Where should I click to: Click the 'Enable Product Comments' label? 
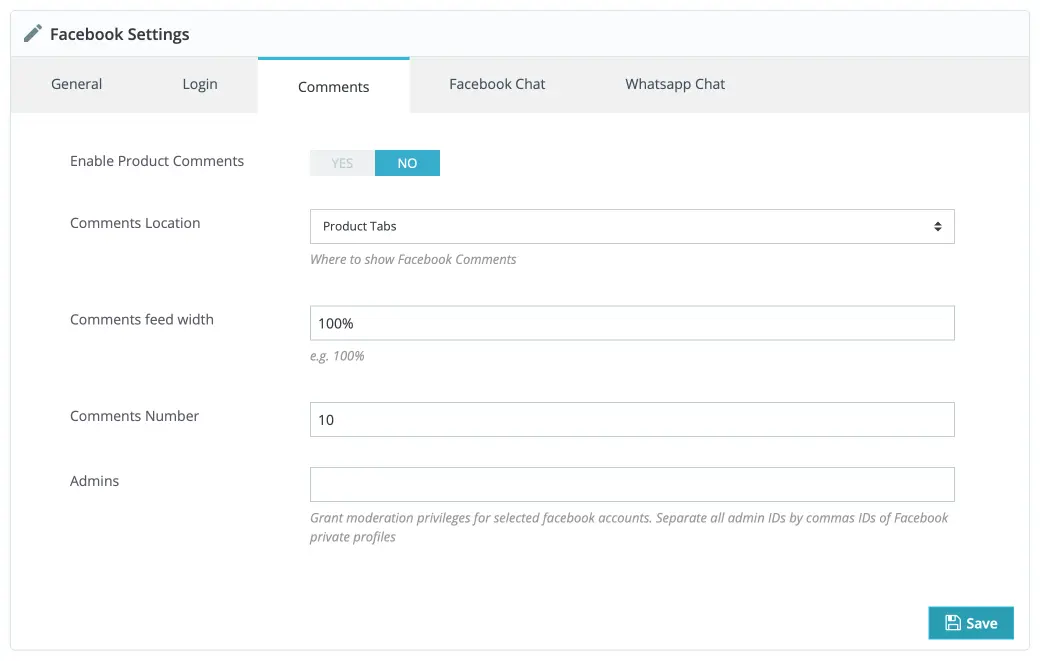[x=157, y=161]
